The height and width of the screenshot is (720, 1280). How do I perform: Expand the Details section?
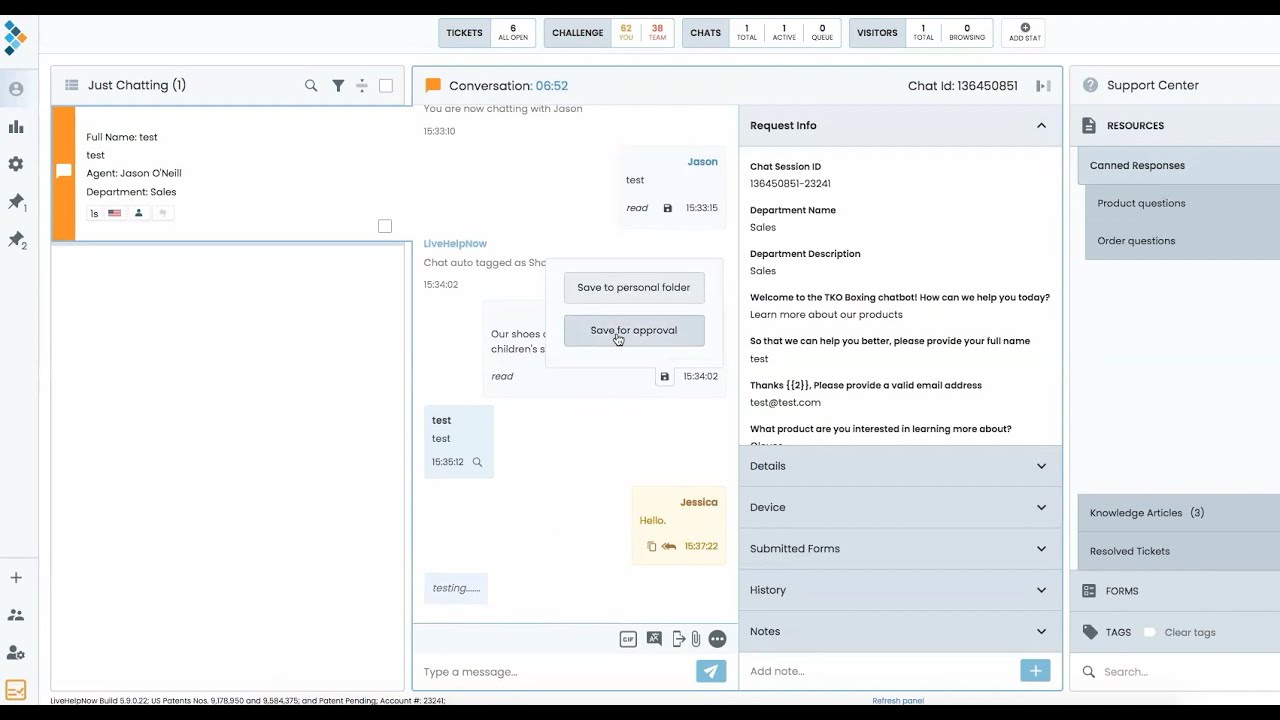pos(900,466)
